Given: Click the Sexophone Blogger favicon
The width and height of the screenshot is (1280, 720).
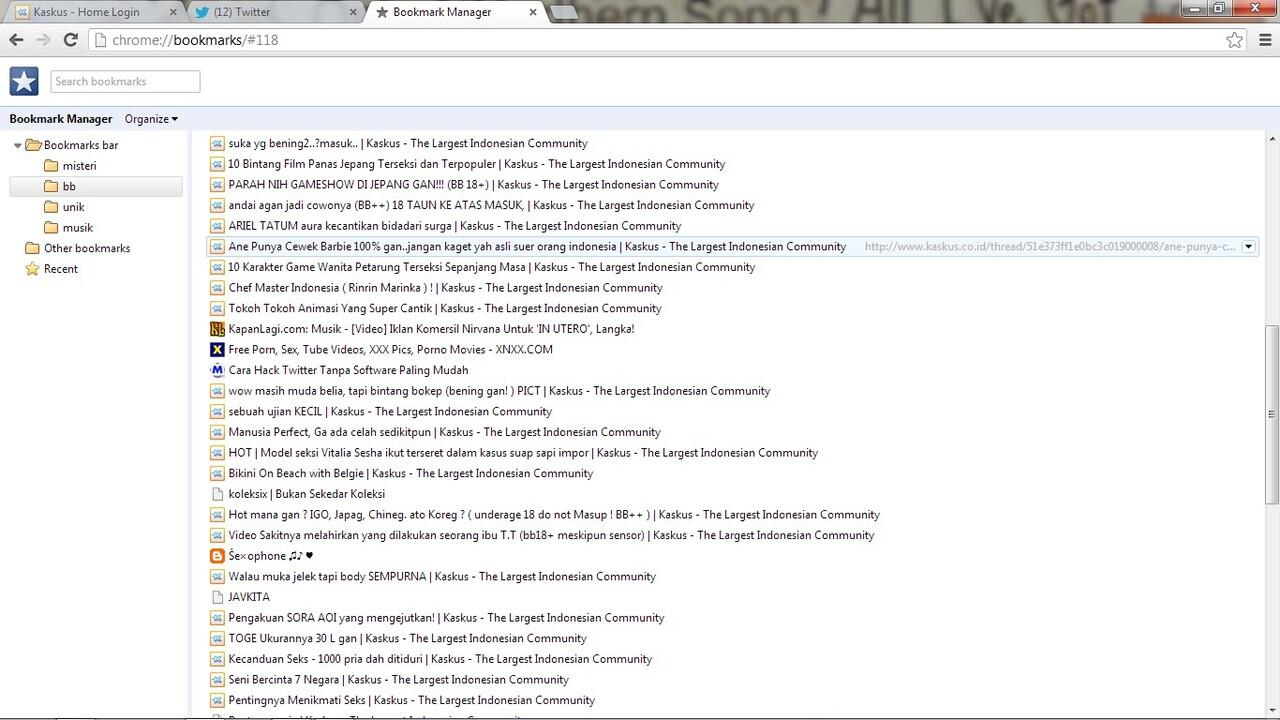Looking at the screenshot, I should [x=217, y=556].
